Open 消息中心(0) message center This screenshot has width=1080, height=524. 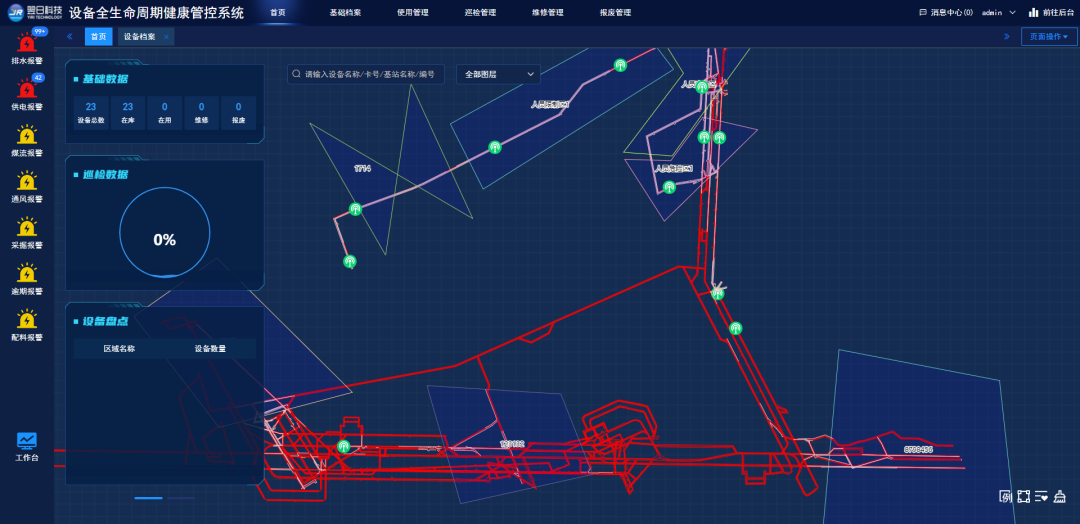click(x=946, y=12)
